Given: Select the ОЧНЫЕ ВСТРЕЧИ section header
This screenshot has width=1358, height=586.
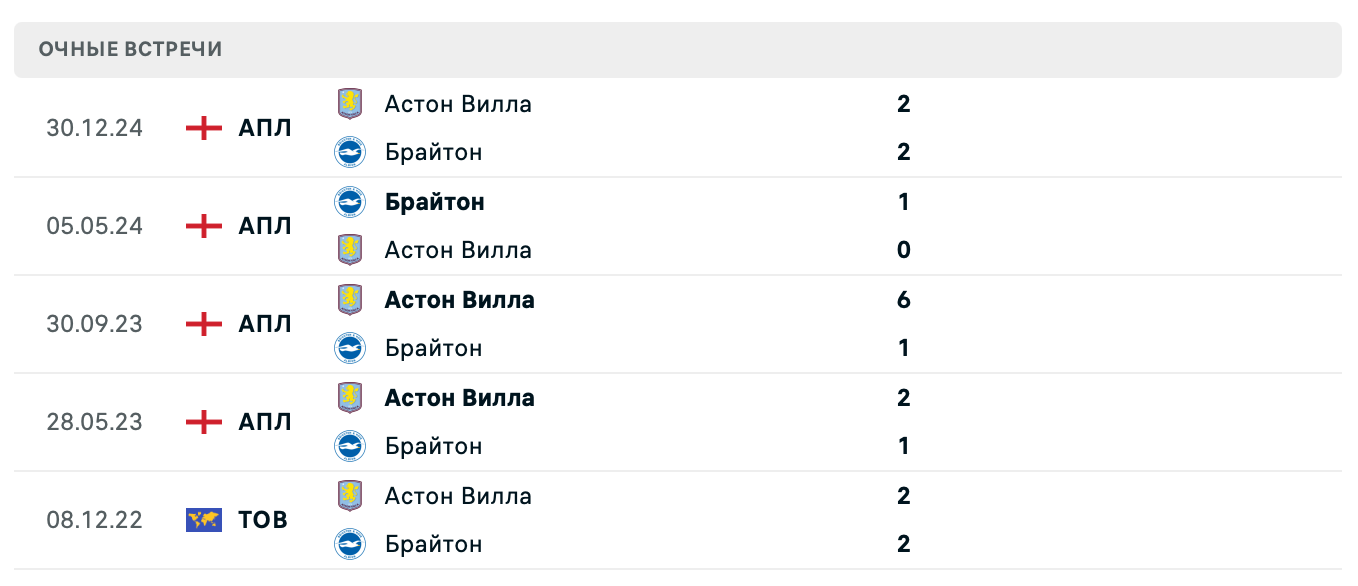Looking at the screenshot, I should (130, 48).
